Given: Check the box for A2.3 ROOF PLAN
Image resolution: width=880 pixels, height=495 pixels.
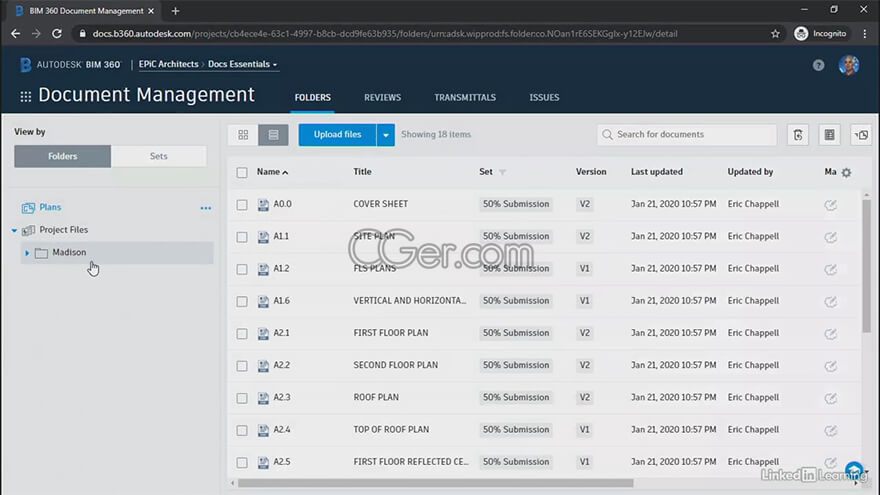Looking at the screenshot, I should pyautogui.click(x=242, y=398).
